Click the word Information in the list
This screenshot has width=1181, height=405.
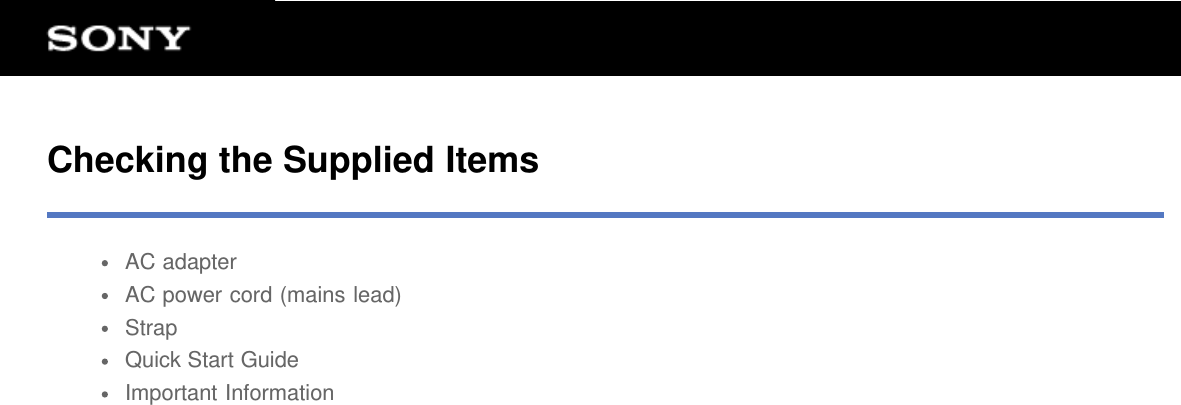pyautogui.click(x=279, y=393)
